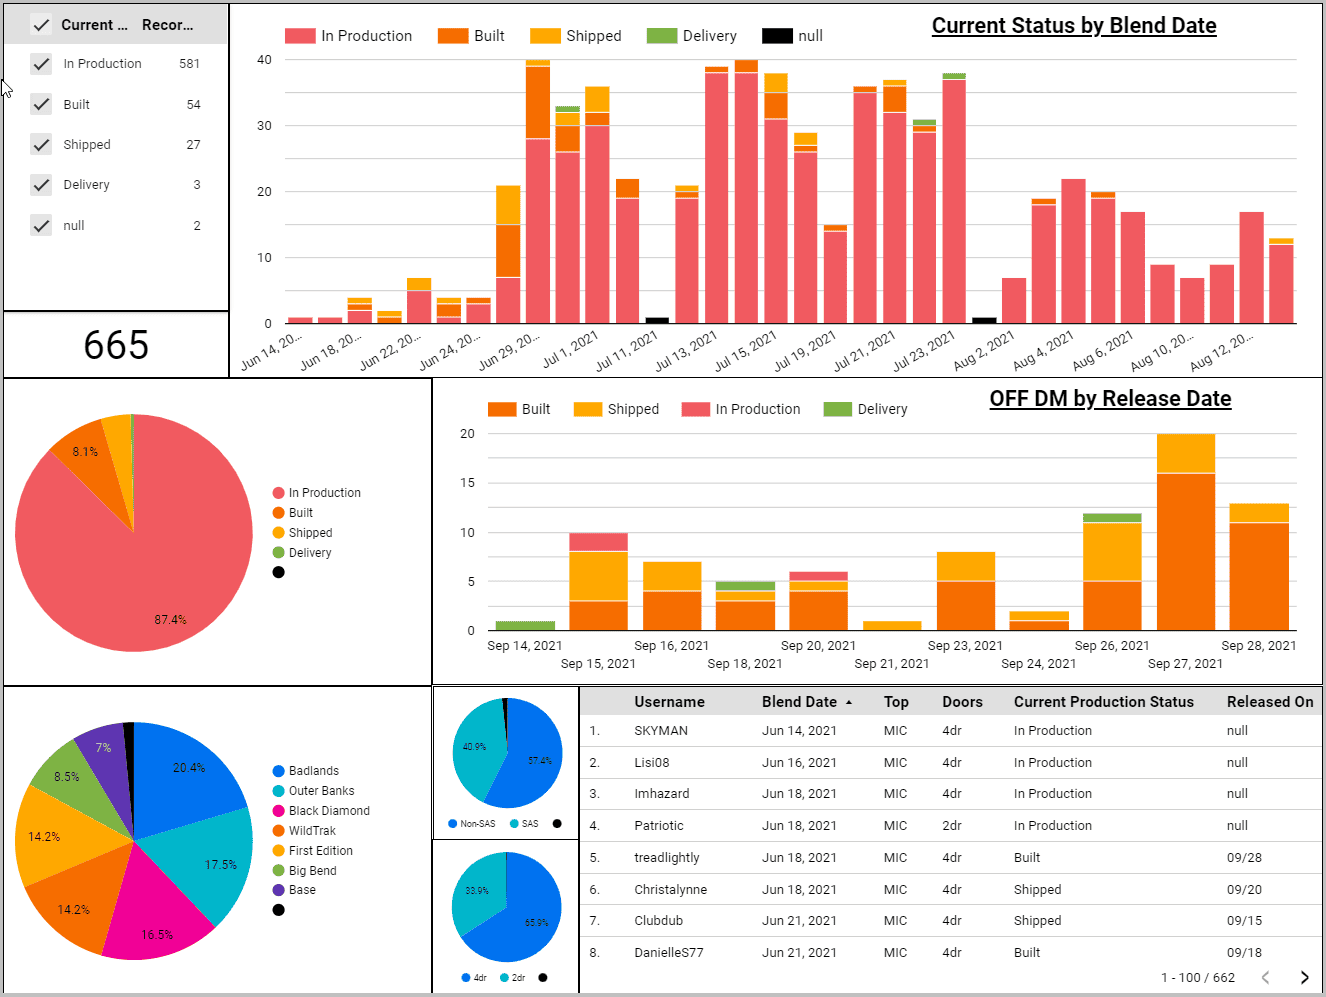
Task: Go to previous page of table
Action: [1266, 977]
